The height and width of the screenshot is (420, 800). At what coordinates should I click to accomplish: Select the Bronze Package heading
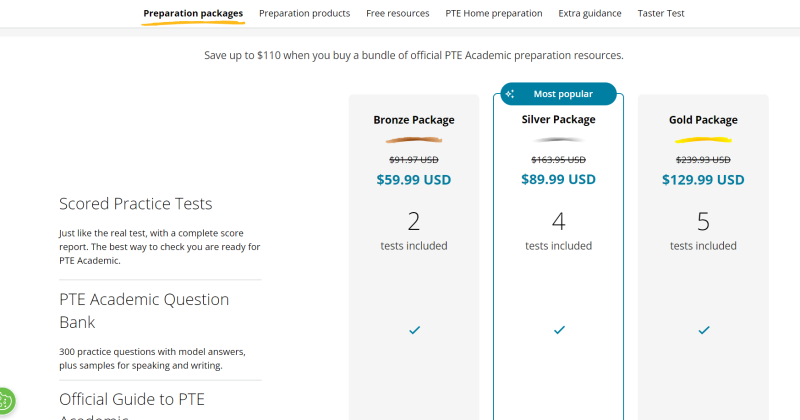coord(414,120)
